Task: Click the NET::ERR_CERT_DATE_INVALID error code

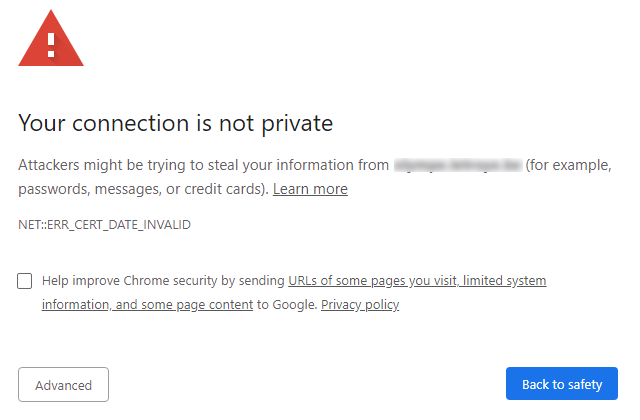Action: 104,225
